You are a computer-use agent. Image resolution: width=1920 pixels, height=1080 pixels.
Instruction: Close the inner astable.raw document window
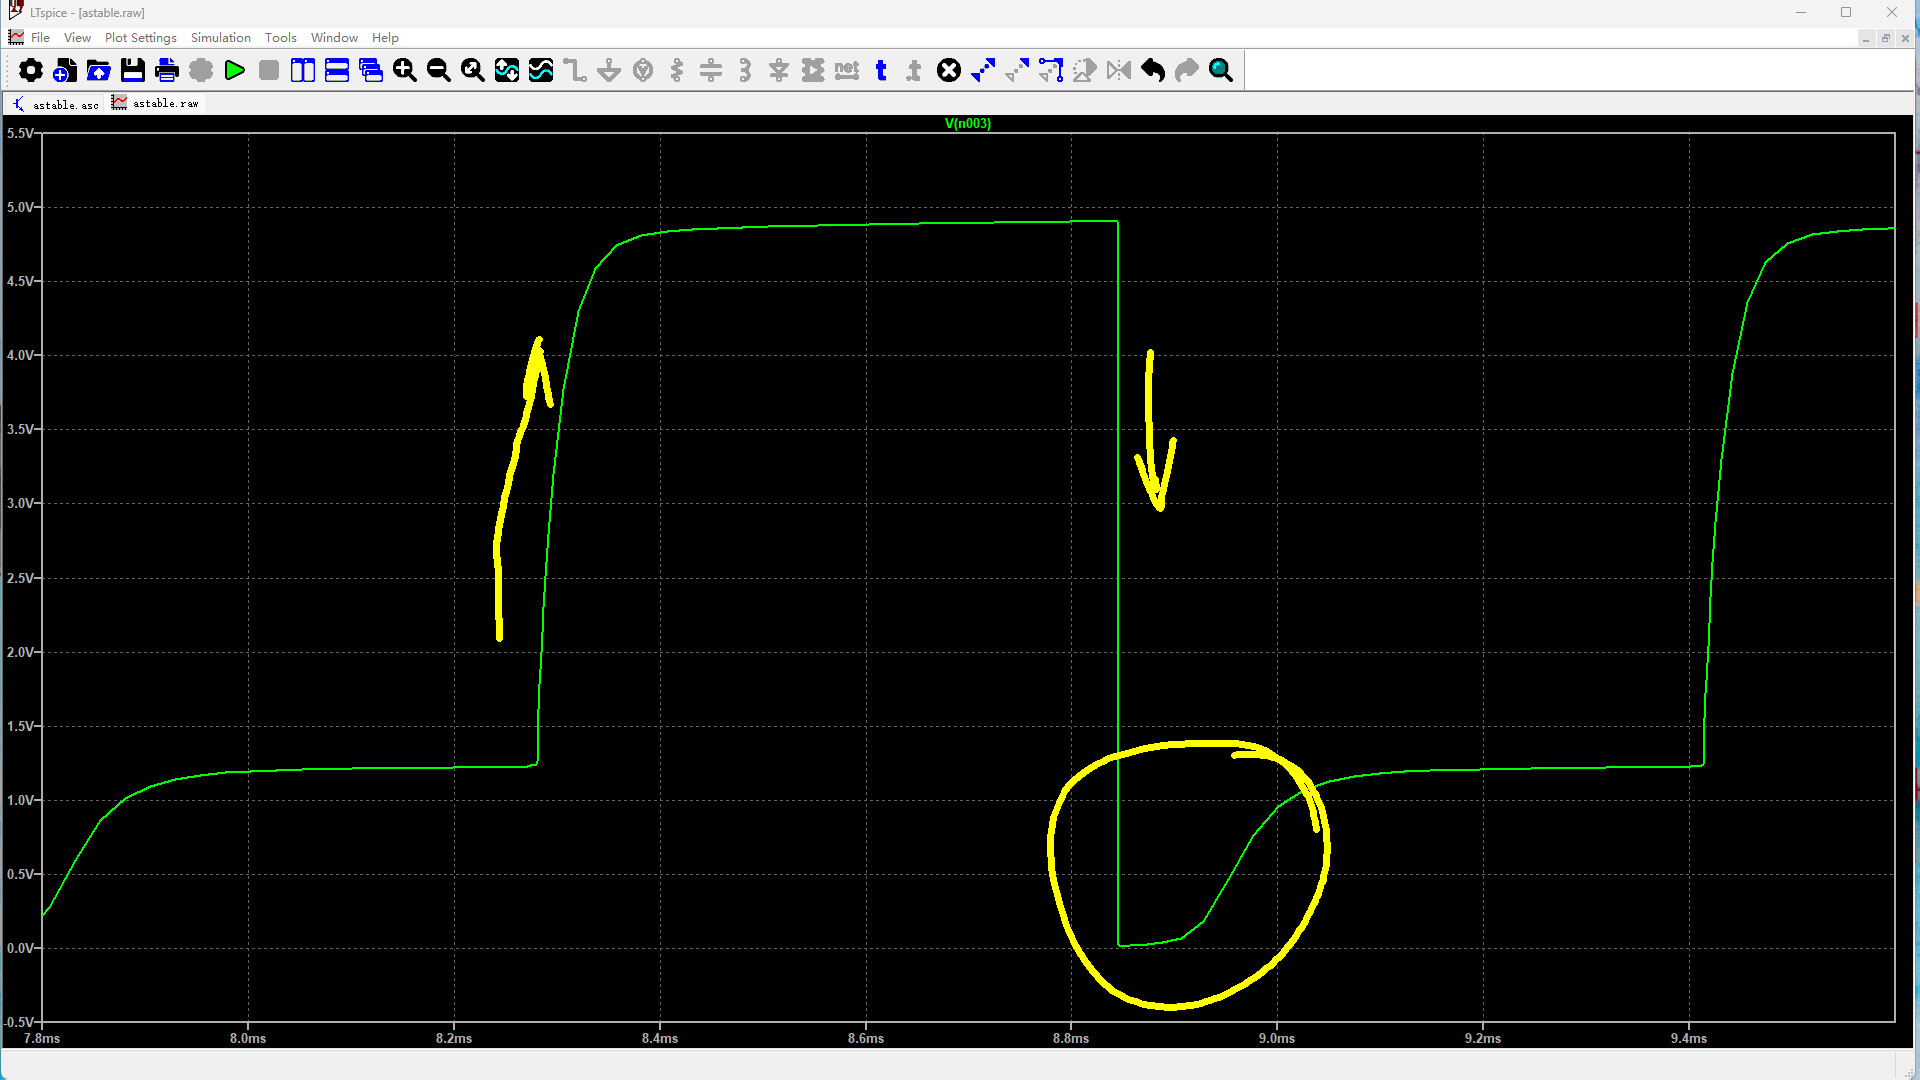1905,38
